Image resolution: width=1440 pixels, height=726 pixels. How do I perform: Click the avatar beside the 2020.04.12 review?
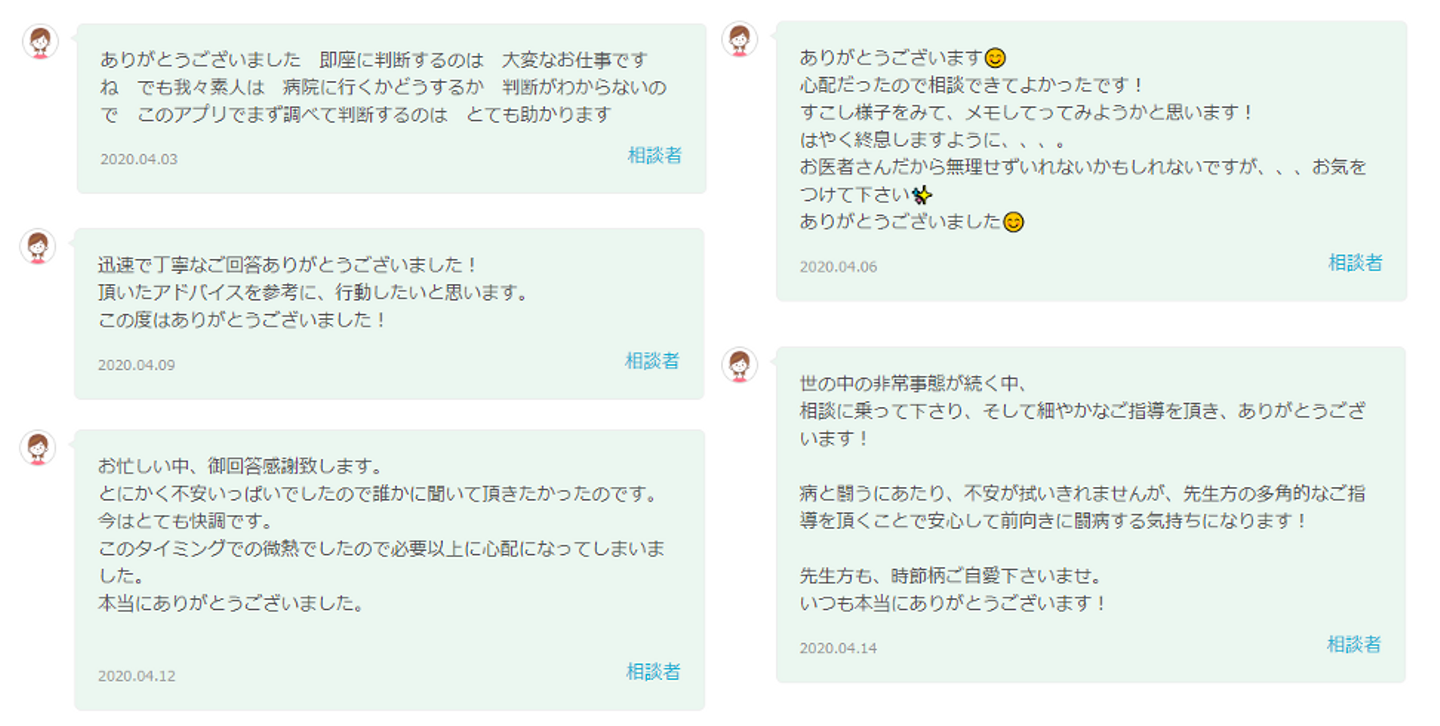coord(38,448)
